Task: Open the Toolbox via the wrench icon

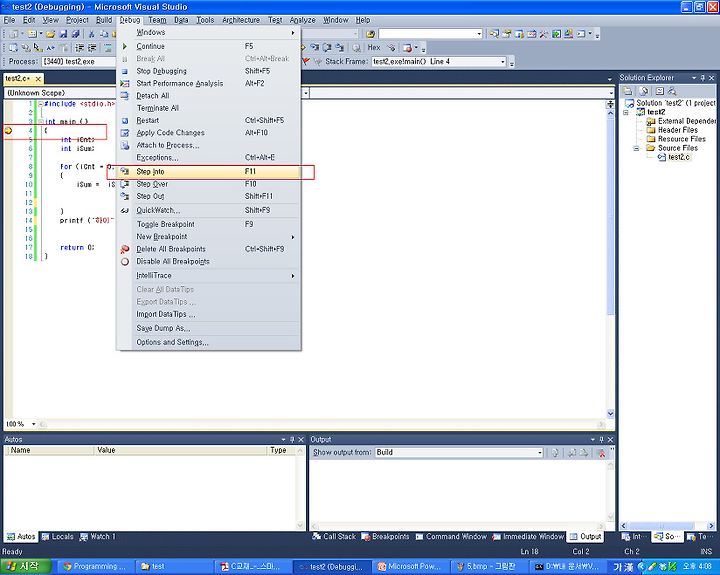Action: click(x=544, y=34)
